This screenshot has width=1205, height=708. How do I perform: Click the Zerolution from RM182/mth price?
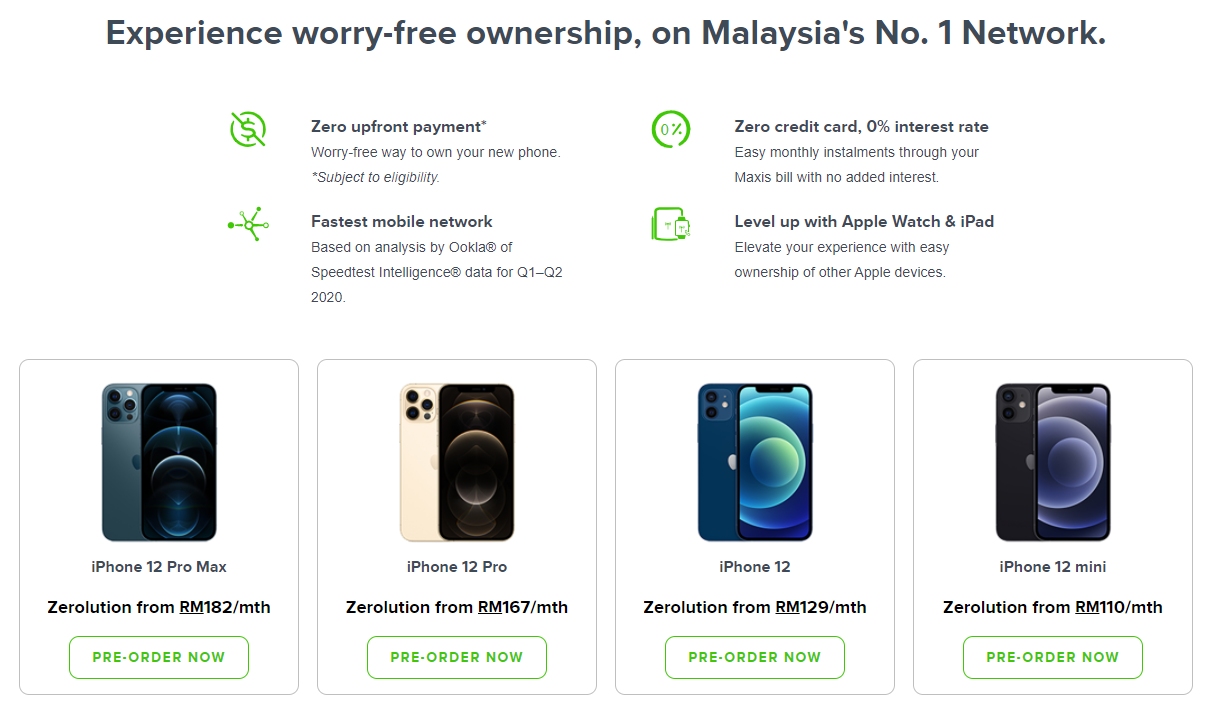159,607
